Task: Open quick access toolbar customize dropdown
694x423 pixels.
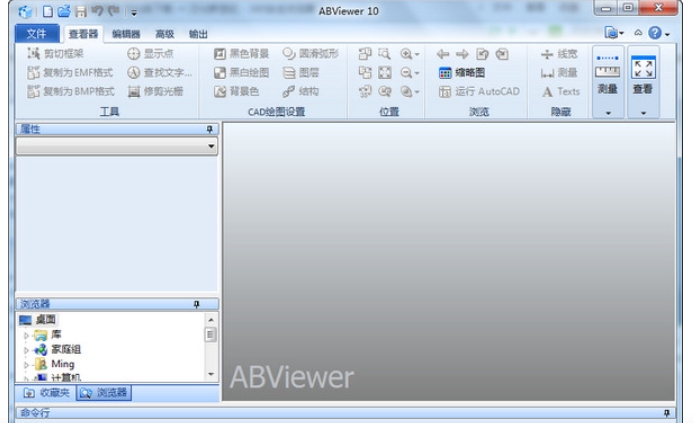Action: click(134, 13)
